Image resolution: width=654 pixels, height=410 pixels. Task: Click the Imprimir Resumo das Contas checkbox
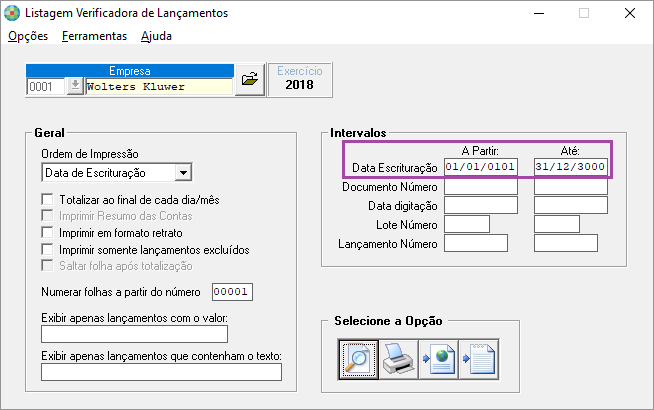click(48, 216)
